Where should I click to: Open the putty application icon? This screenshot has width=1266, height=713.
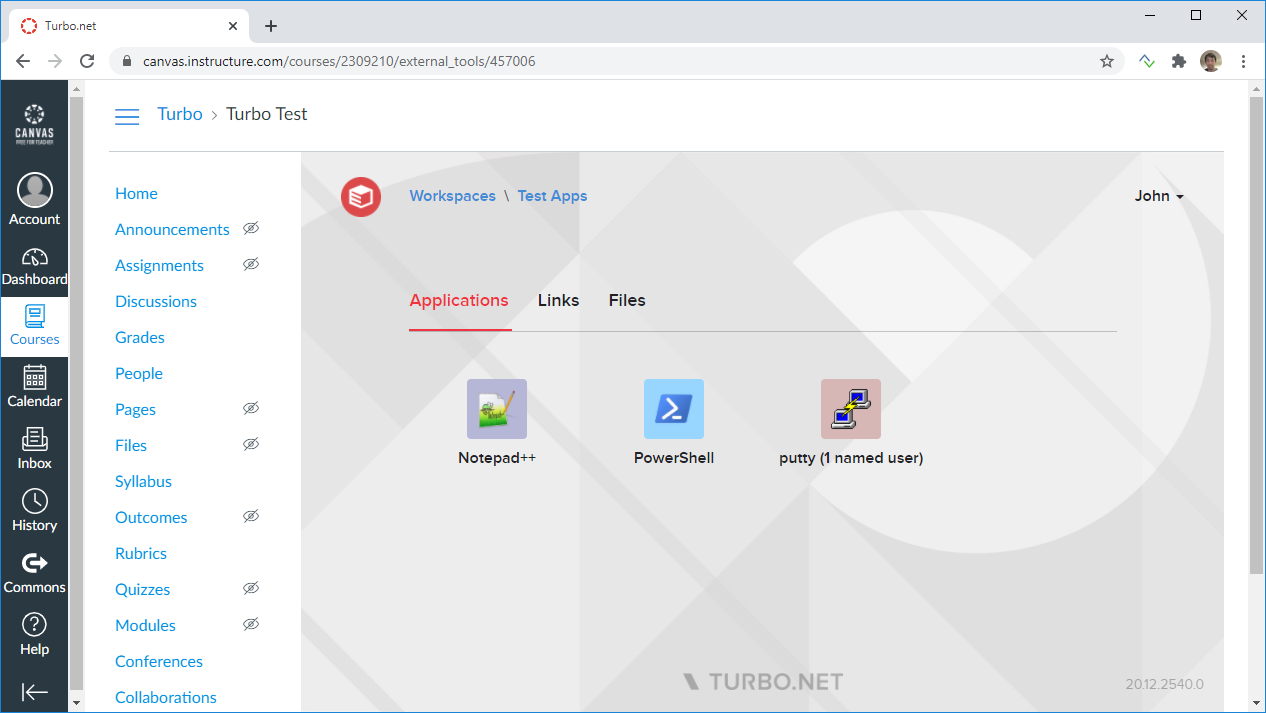pyautogui.click(x=851, y=409)
